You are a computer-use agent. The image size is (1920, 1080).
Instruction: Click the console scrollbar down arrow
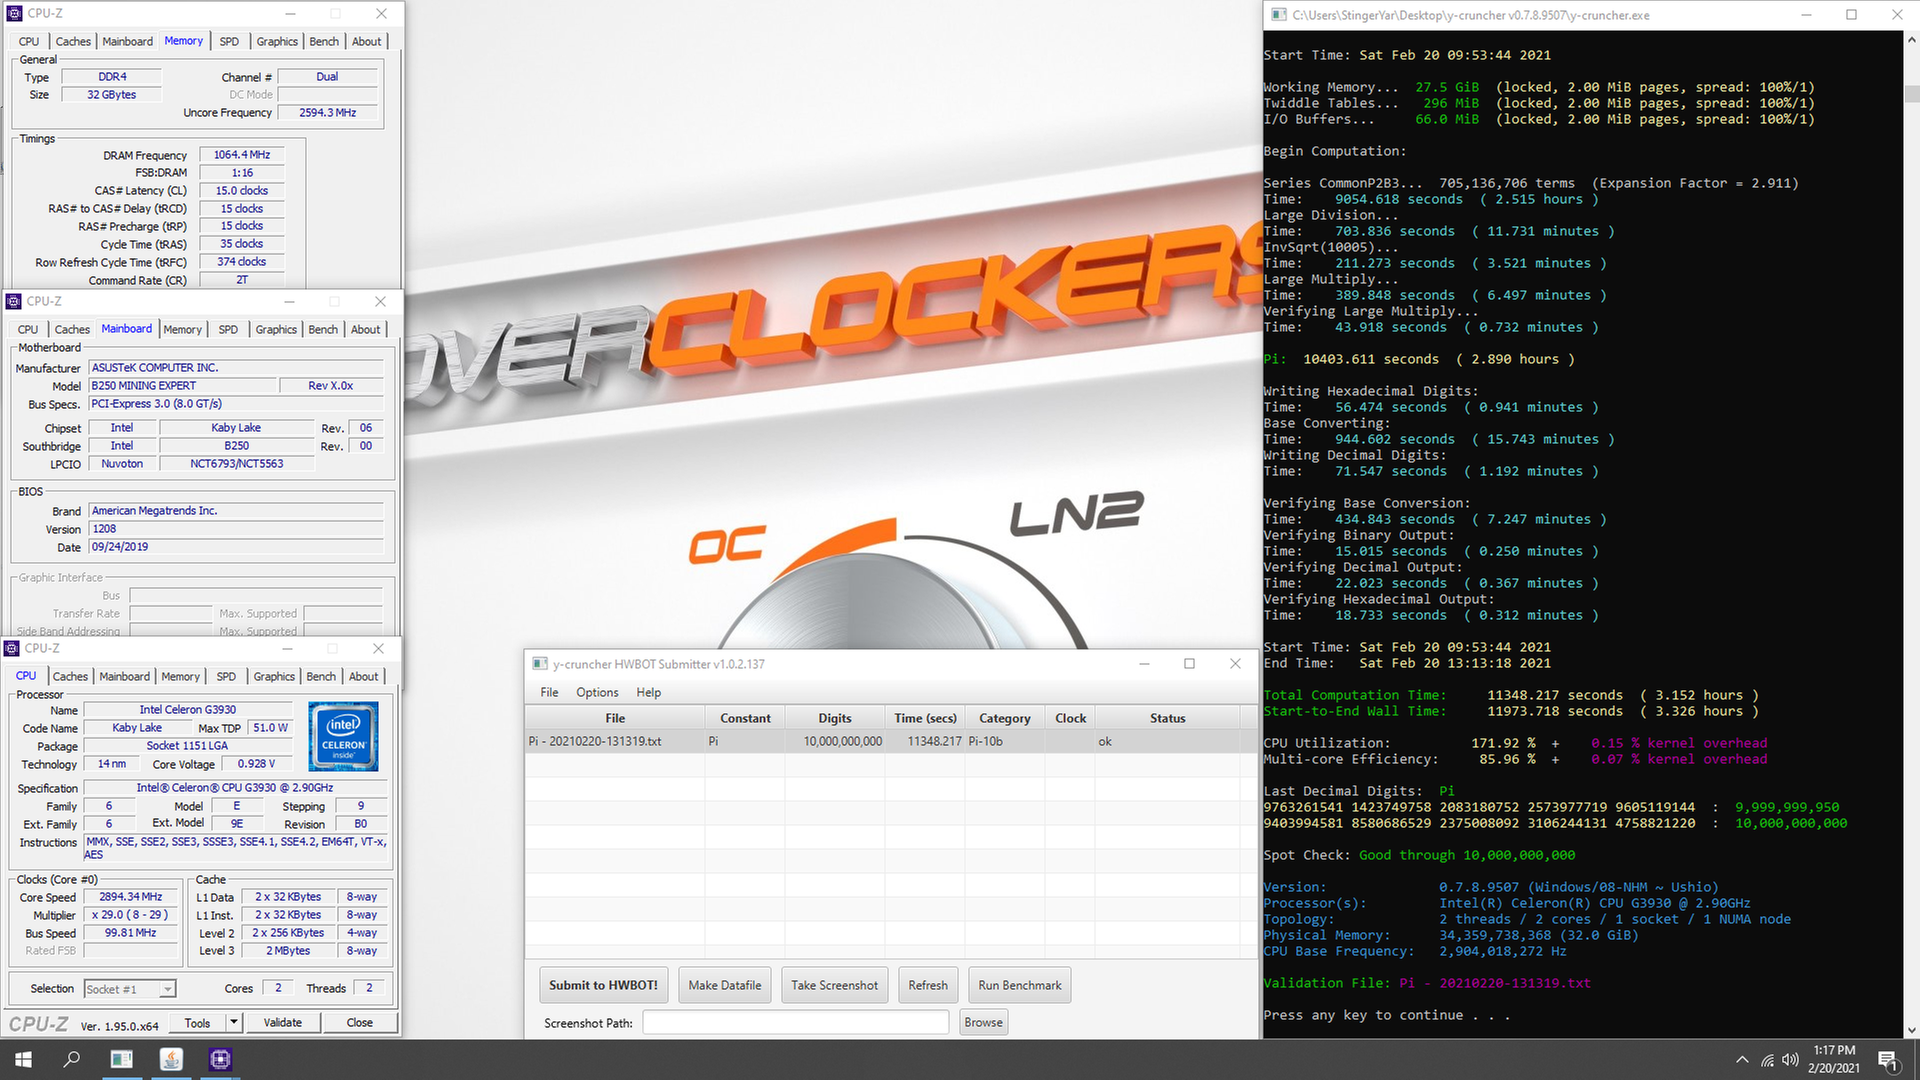click(1911, 1030)
